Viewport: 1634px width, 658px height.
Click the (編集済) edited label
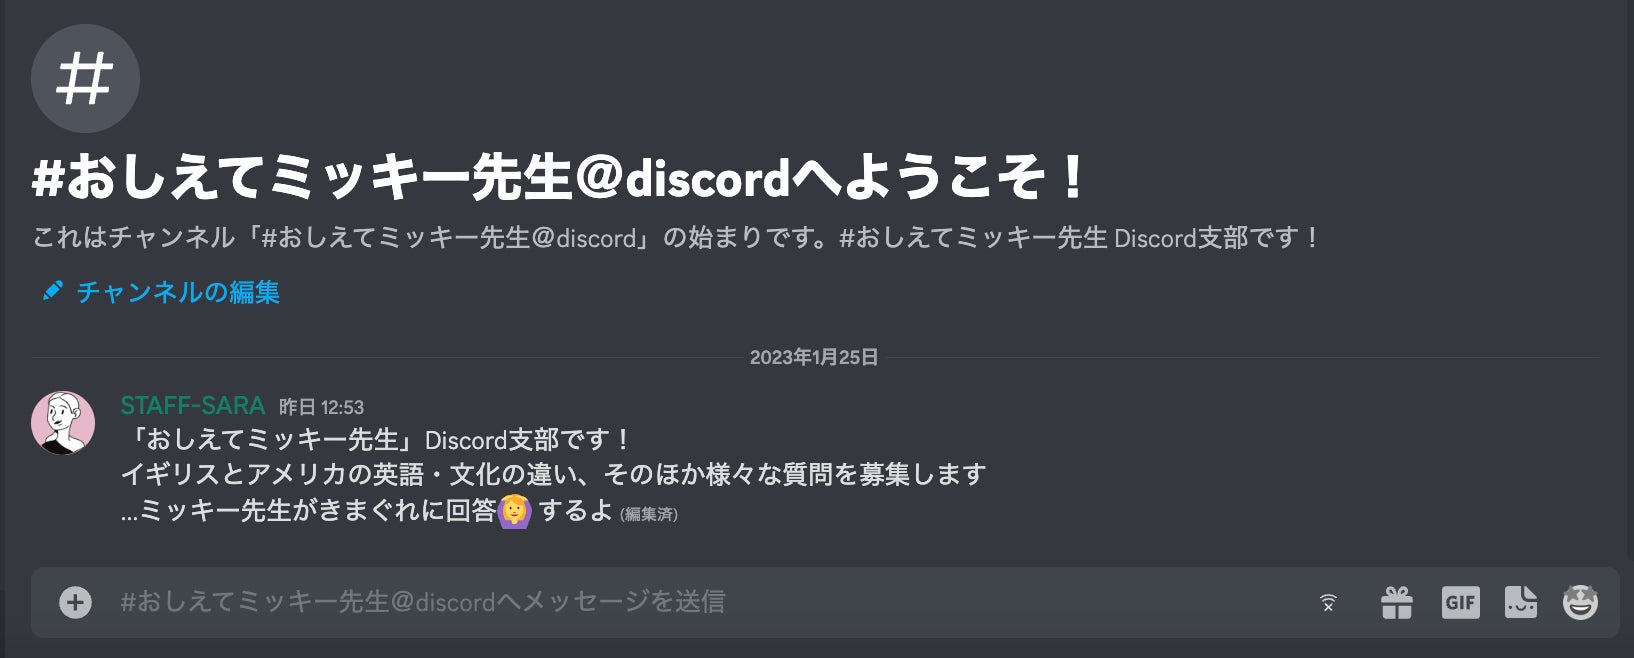(649, 514)
